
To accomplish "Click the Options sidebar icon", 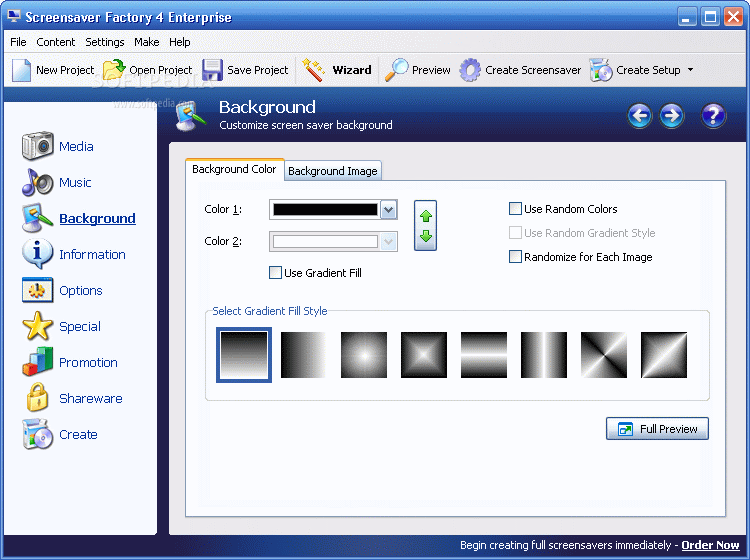I will (x=37, y=290).
